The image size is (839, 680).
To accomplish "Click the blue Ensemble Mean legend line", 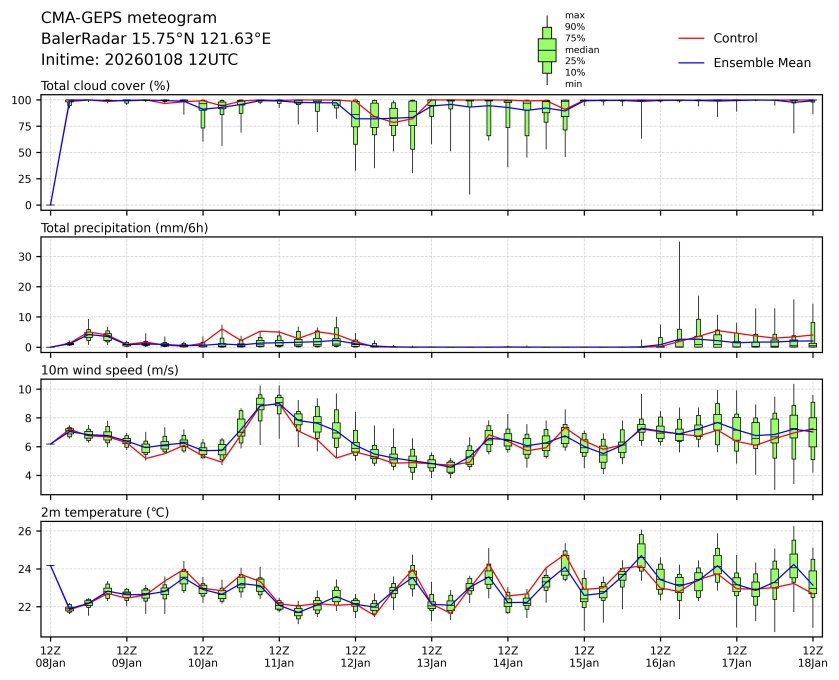I will (693, 62).
